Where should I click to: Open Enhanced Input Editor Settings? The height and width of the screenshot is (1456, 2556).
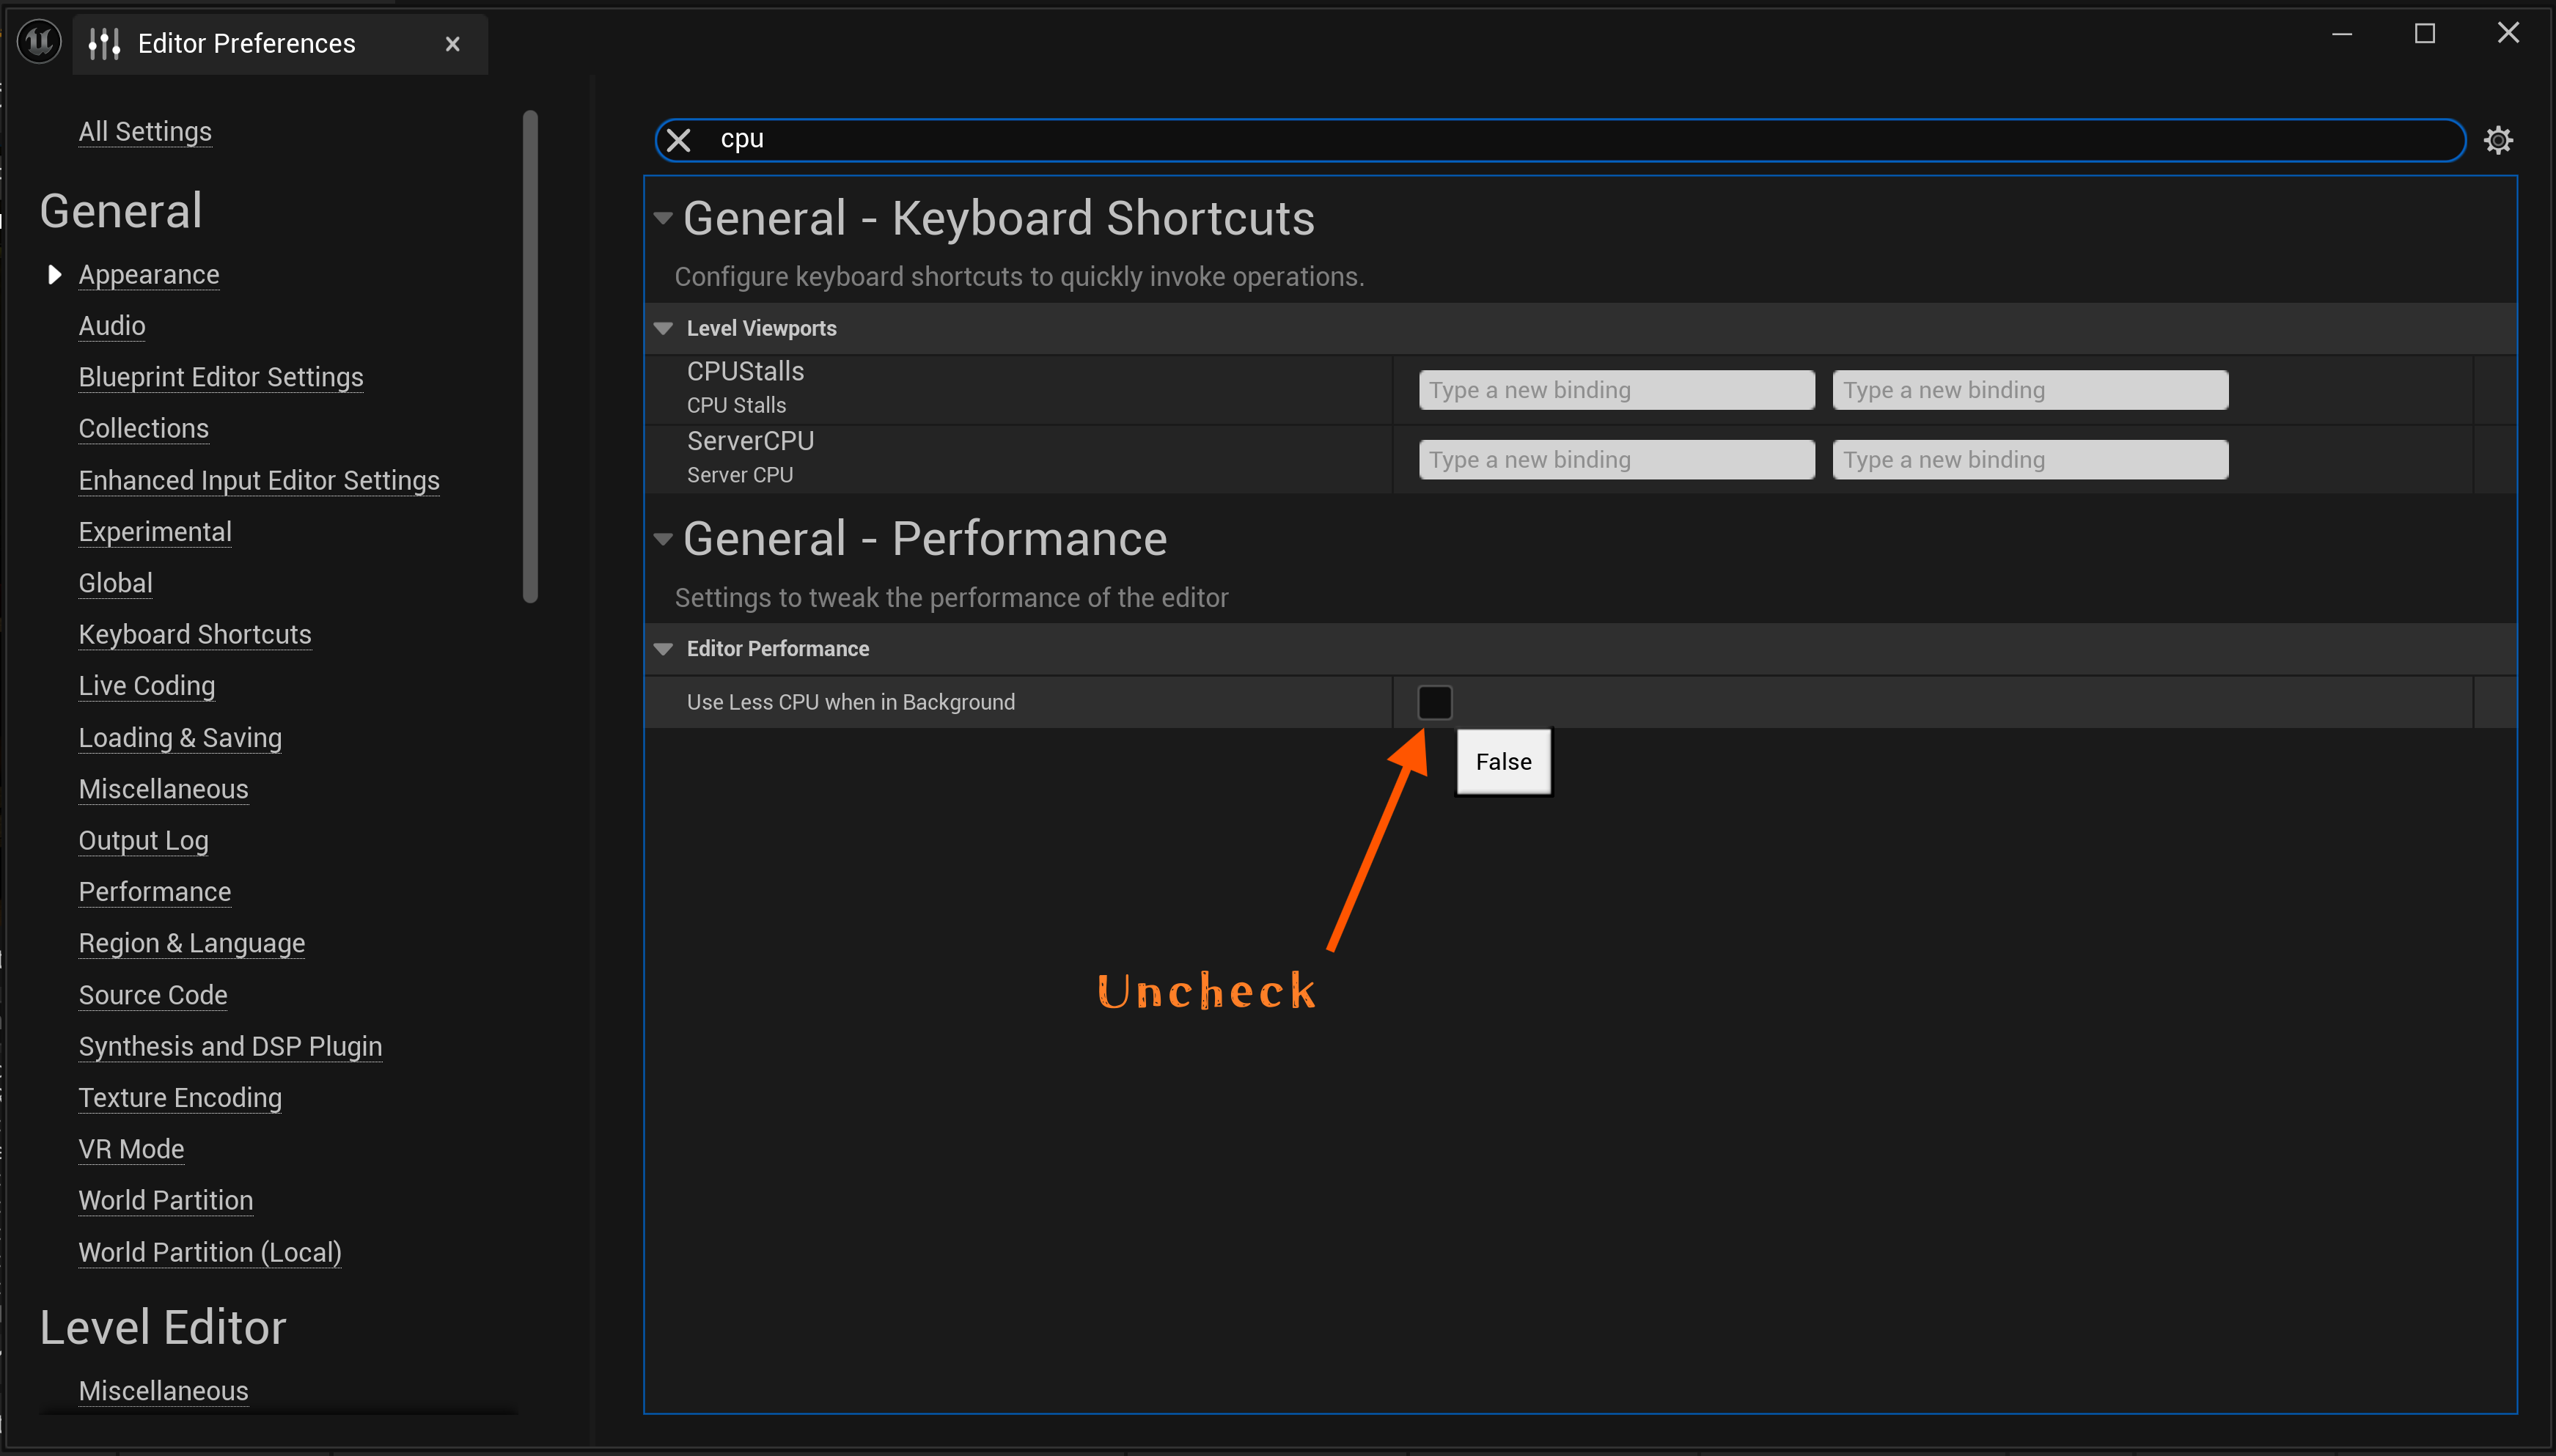[259, 480]
